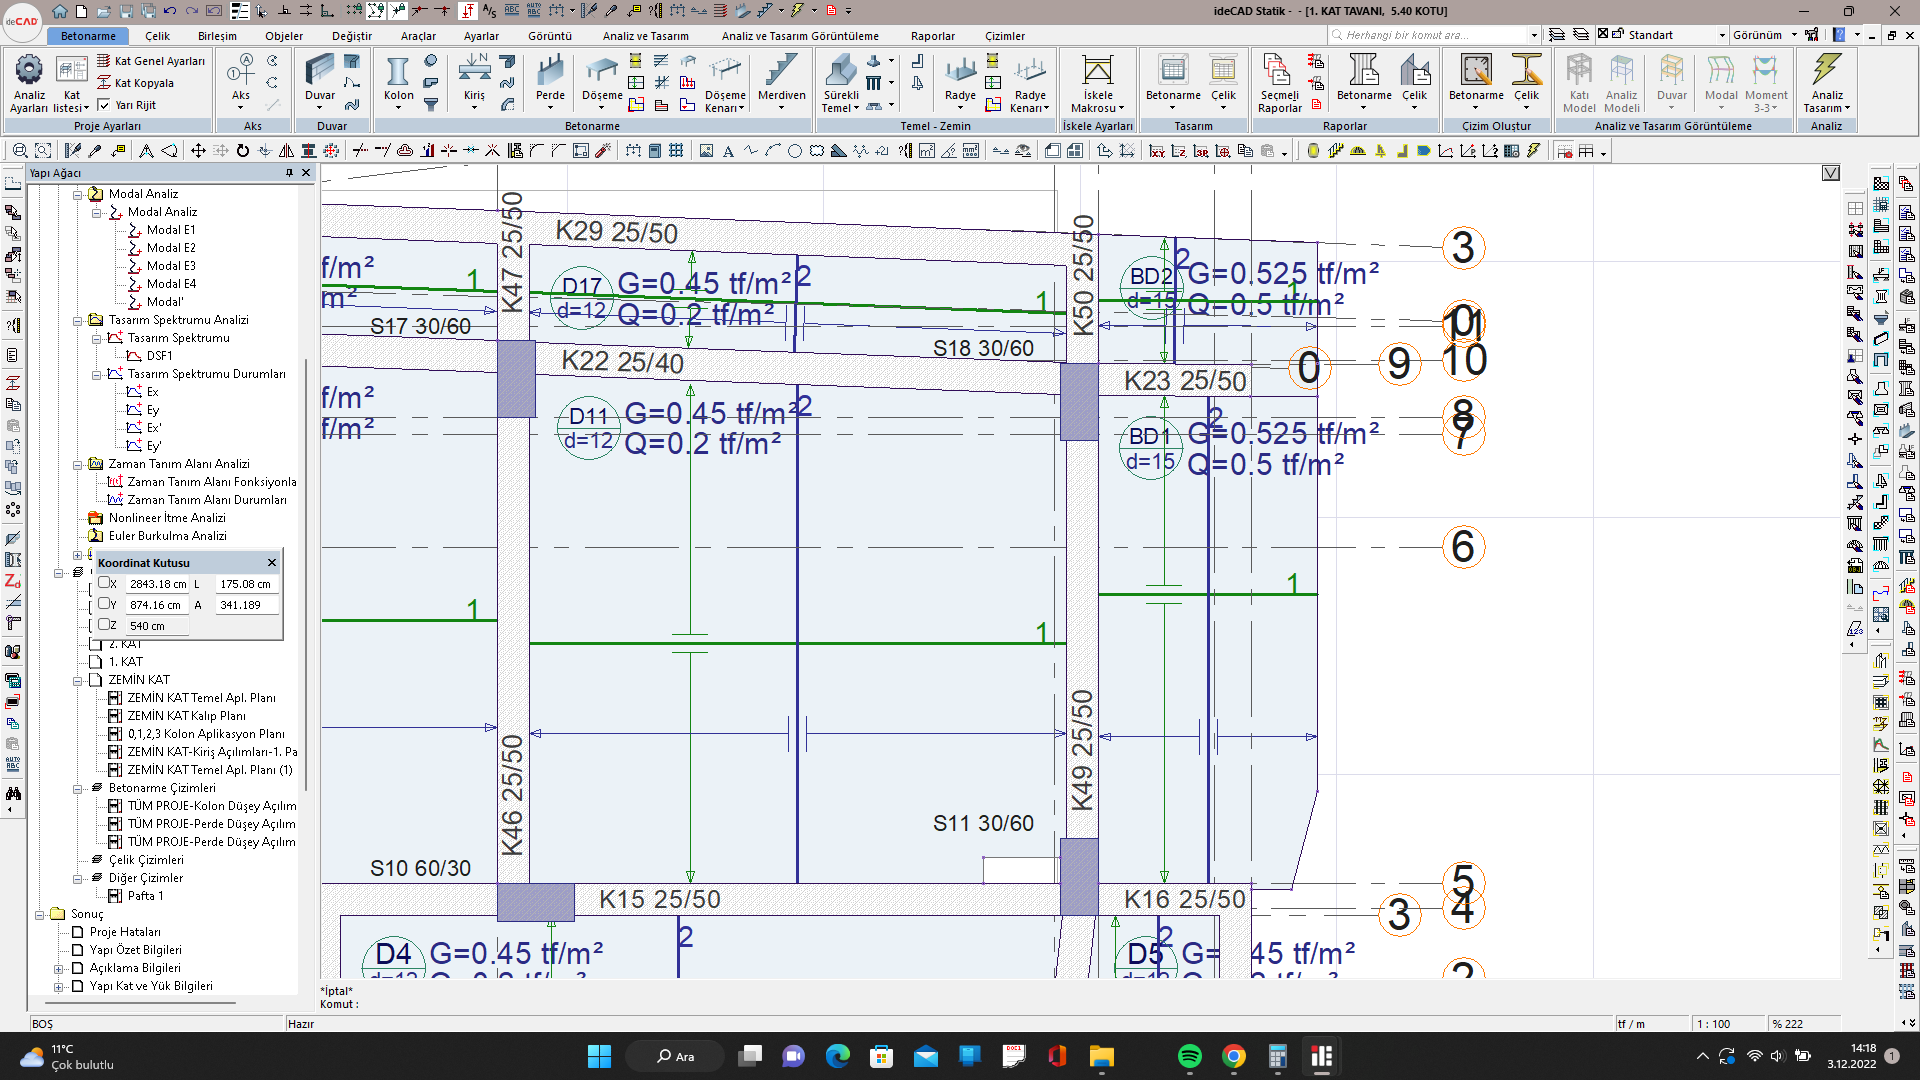Viewport: 1920px width, 1080px height.
Task: Click the L length value field
Action: [245, 584]
